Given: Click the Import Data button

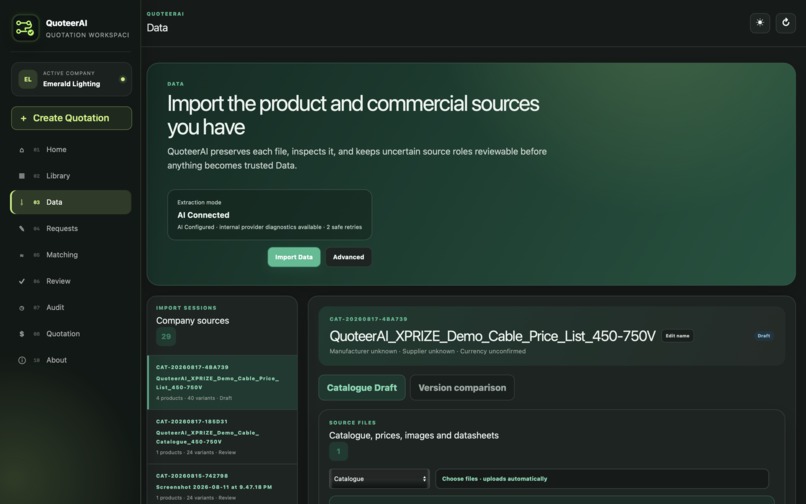Looking at the screenshot, I should tap(294, 257).
